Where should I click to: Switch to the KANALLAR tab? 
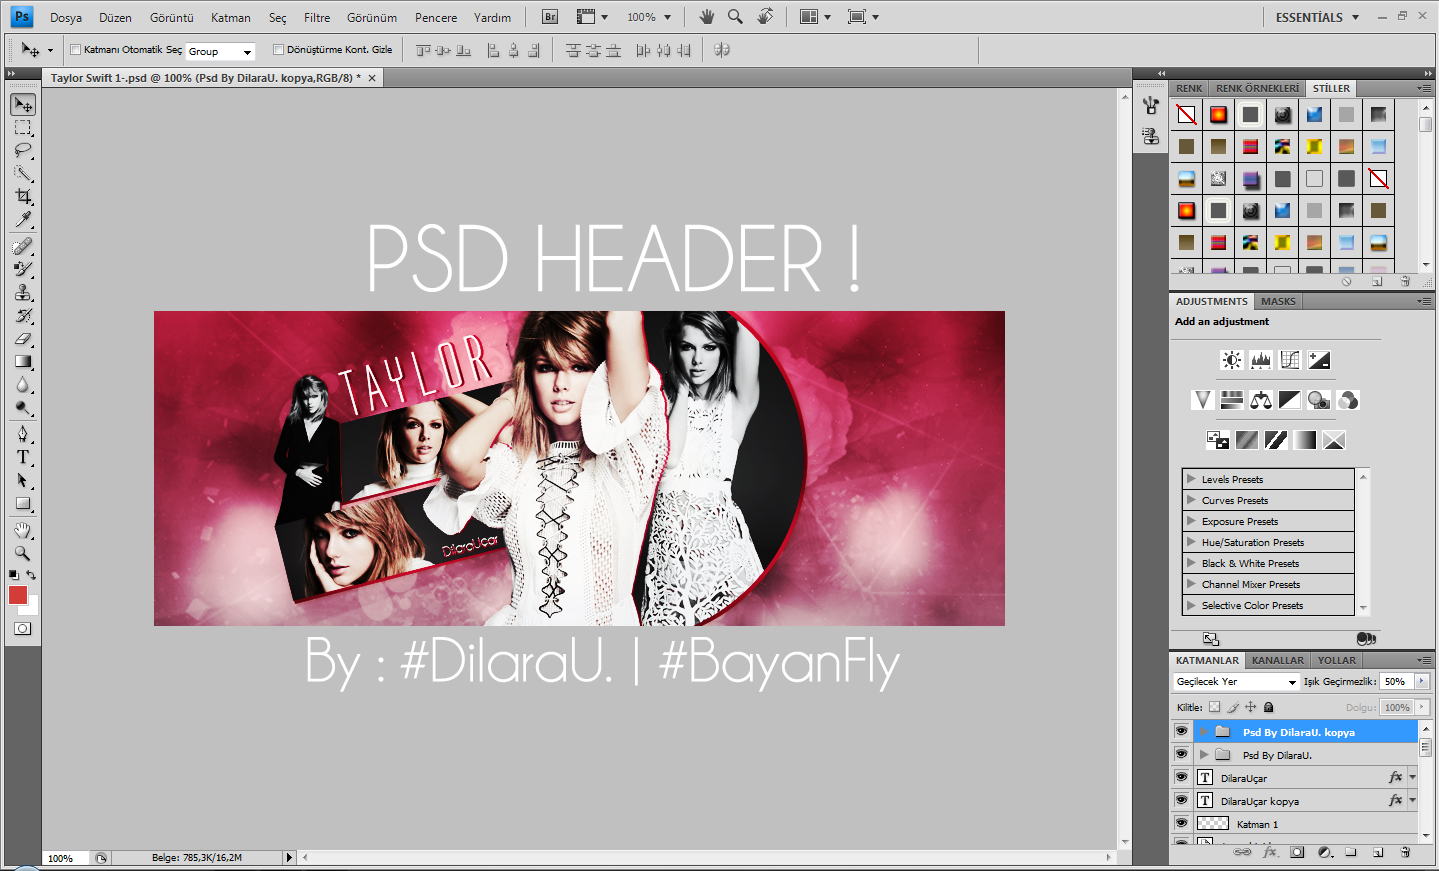tap(1278, 660)
